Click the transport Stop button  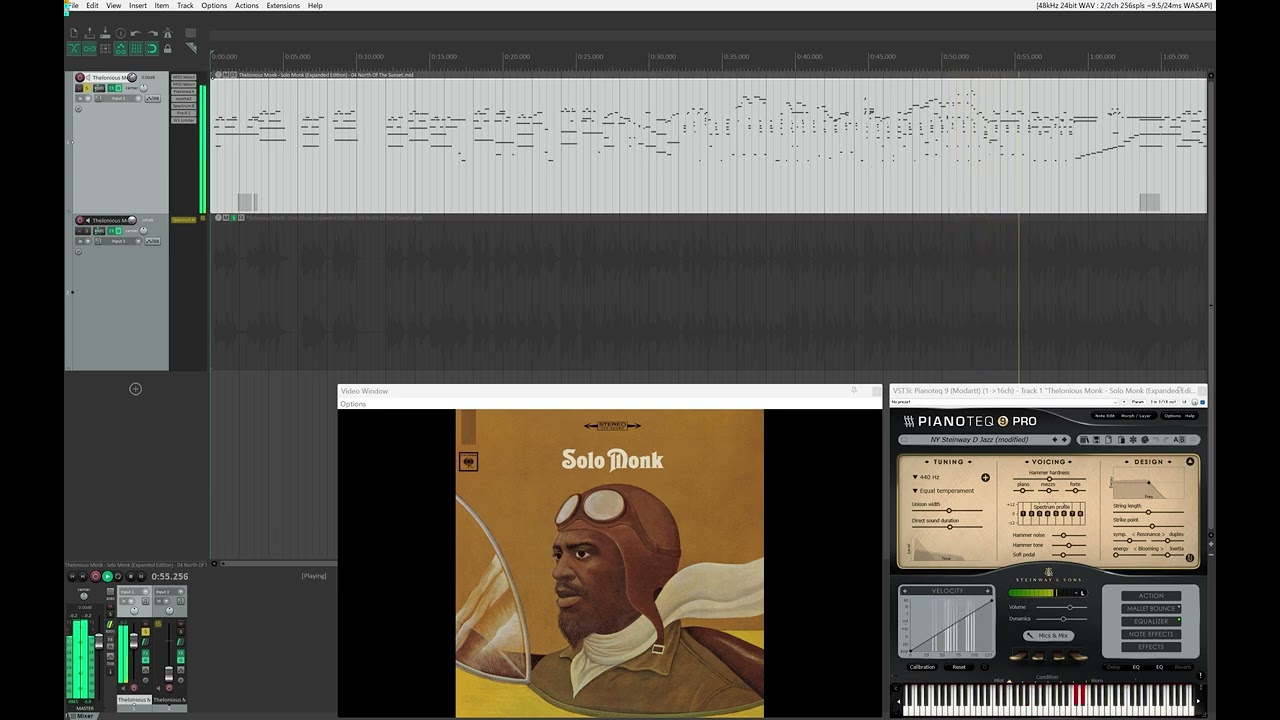131,576
